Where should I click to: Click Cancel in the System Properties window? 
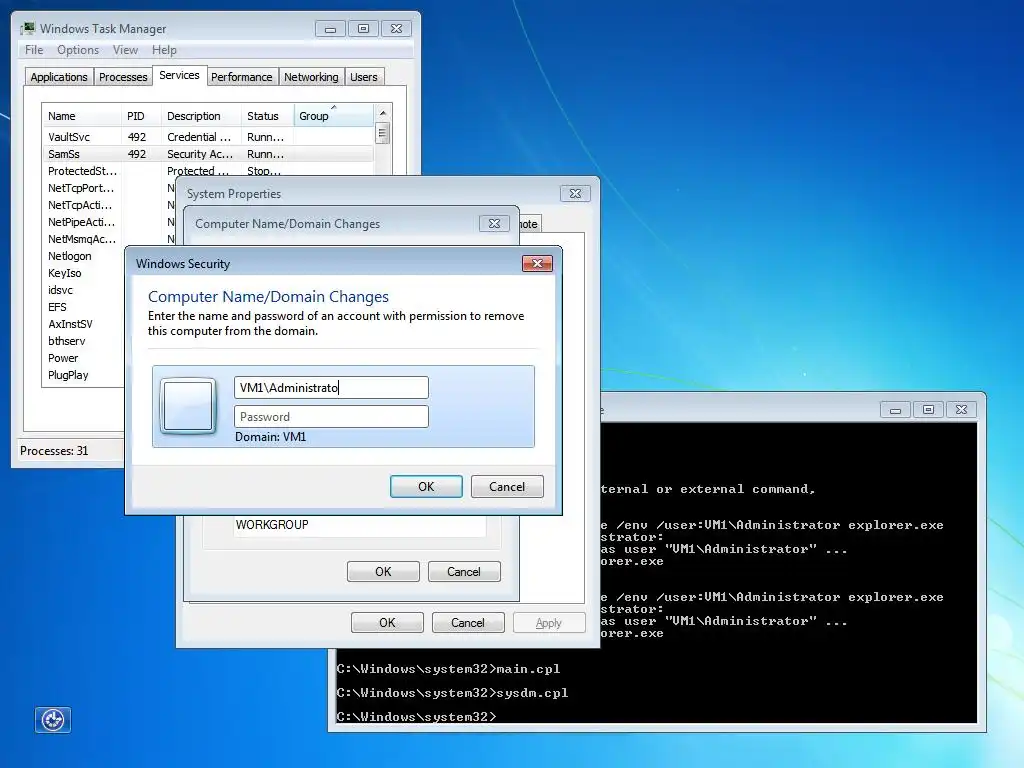468,622
